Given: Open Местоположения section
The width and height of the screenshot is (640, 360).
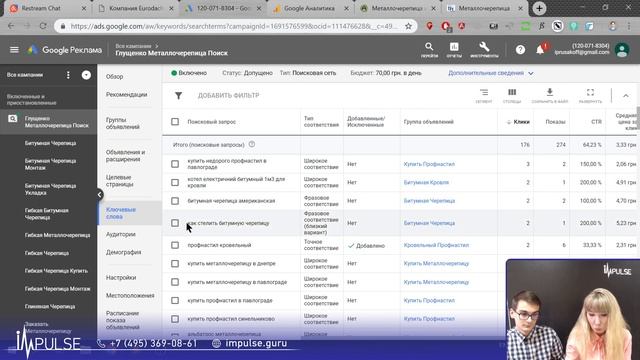Looking at the screenshot, I should click(x=130, y=296).
